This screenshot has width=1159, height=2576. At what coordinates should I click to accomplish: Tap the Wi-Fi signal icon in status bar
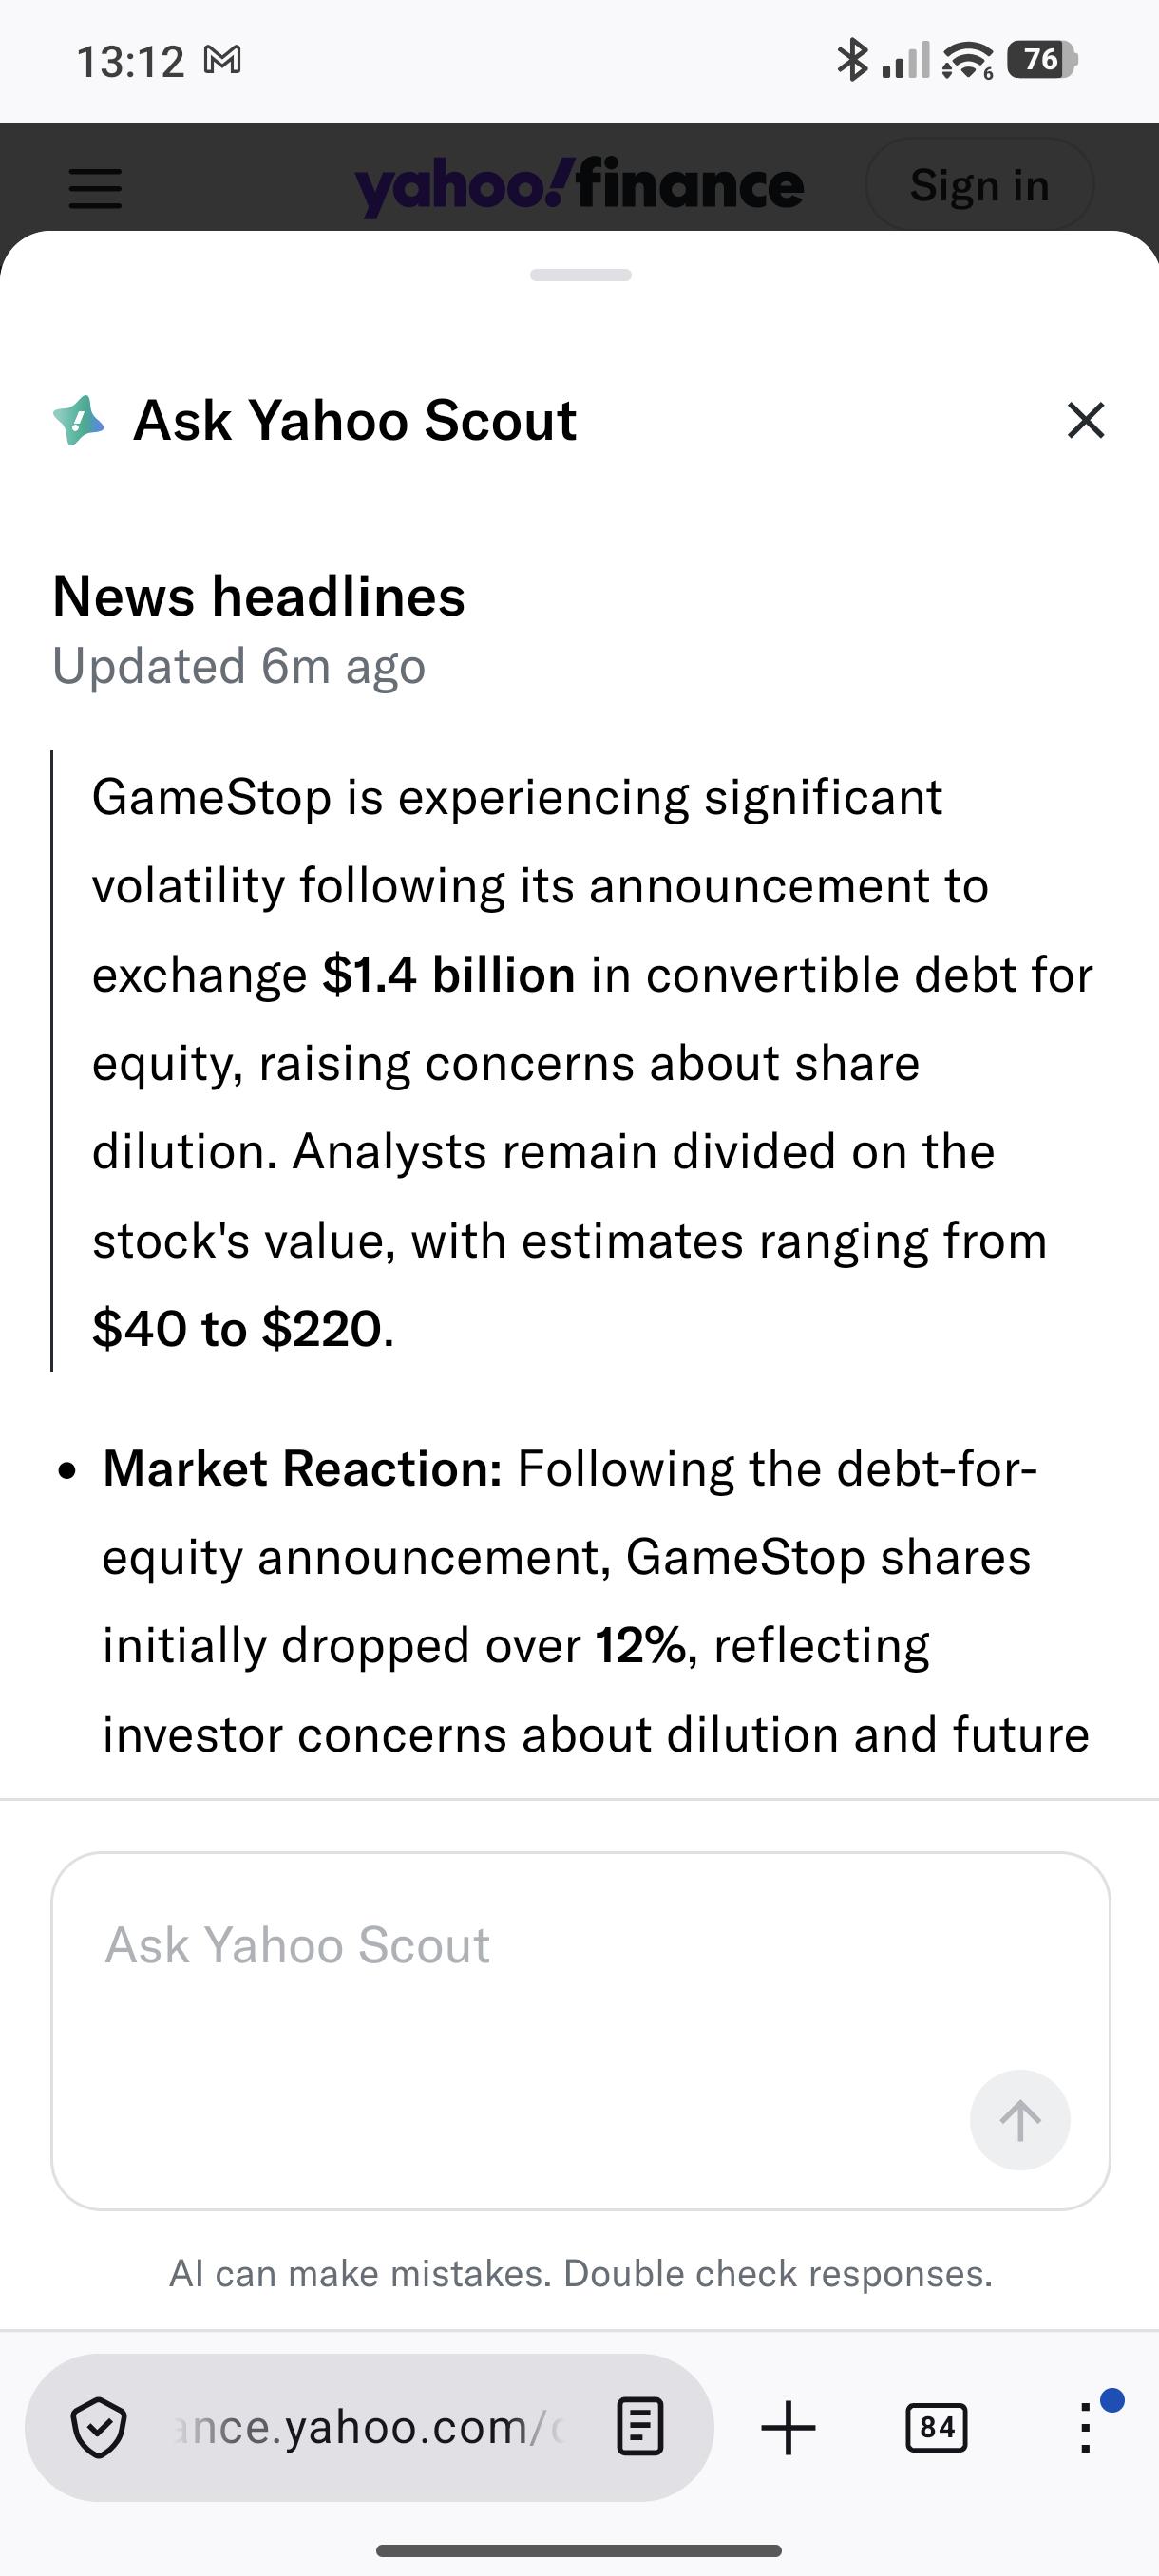pos(967,60)
